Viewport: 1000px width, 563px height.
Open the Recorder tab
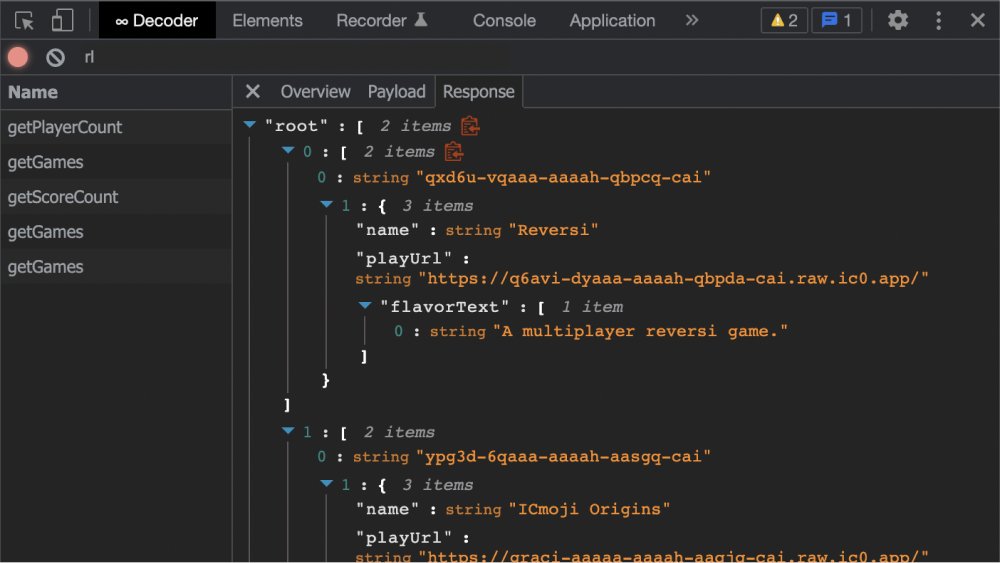tap(382, 20)
